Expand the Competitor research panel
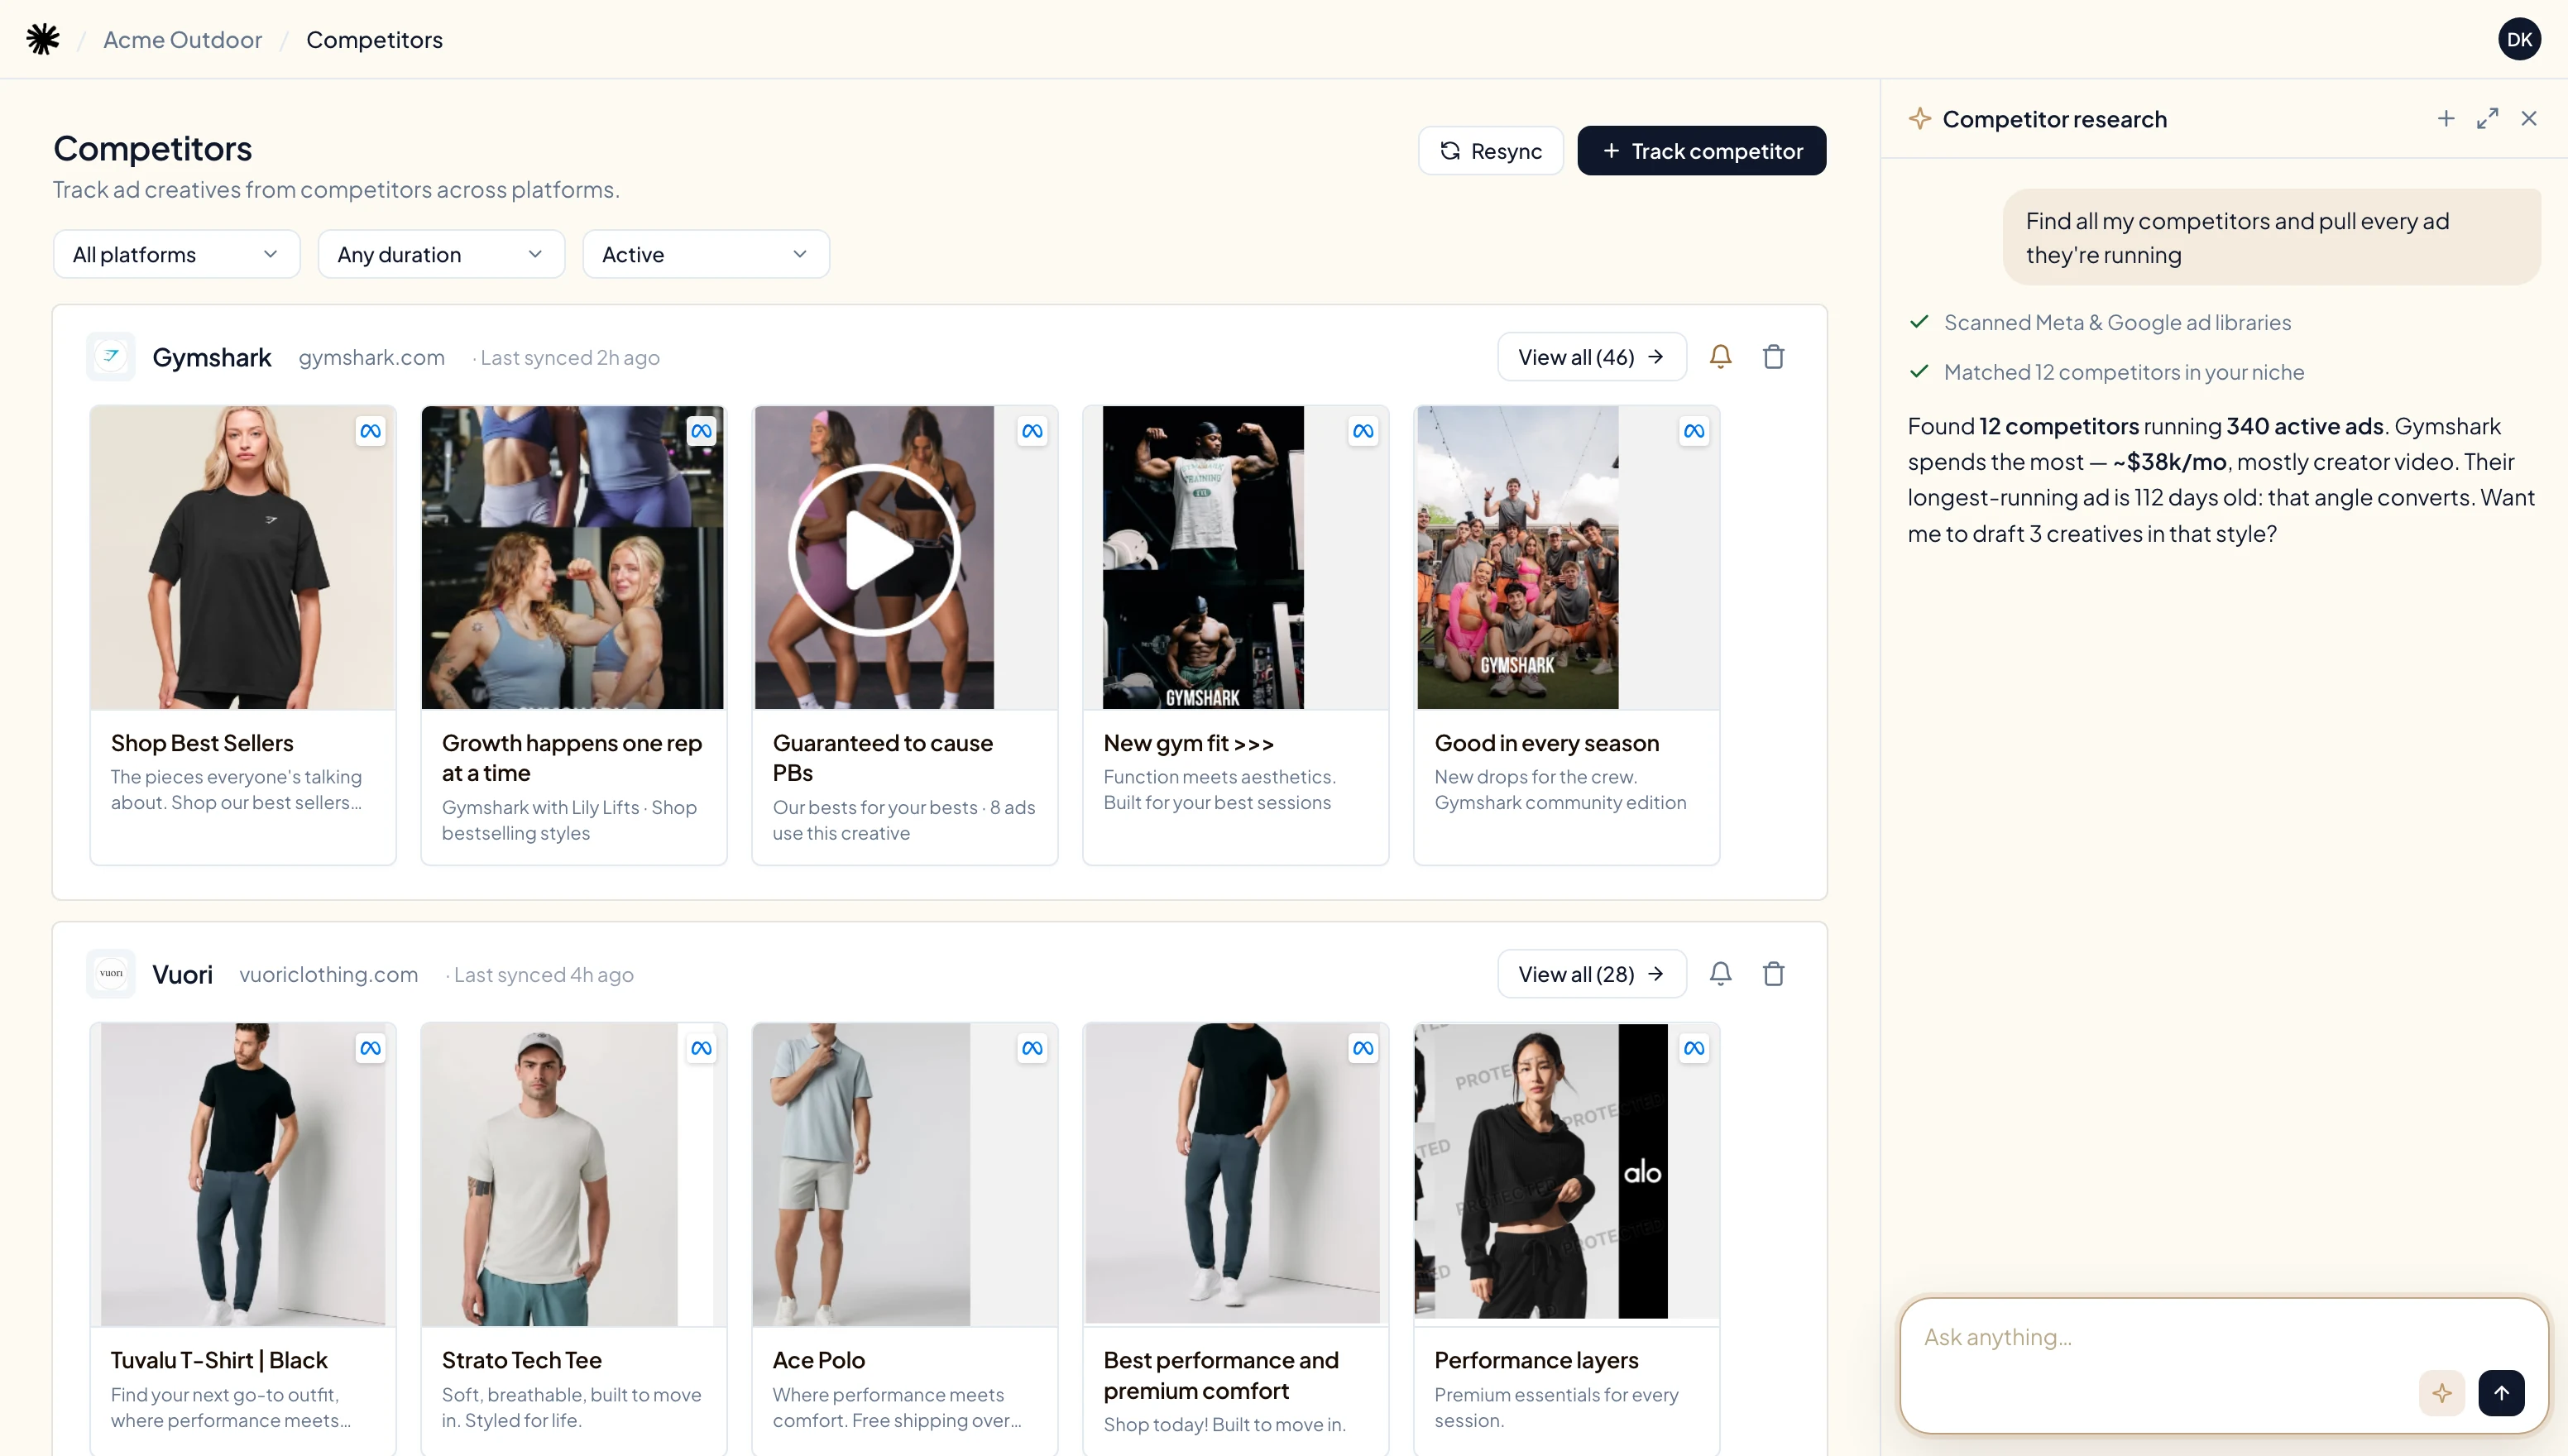Viewport: 2568px width, 1456px height. [x=2487, y=119]
